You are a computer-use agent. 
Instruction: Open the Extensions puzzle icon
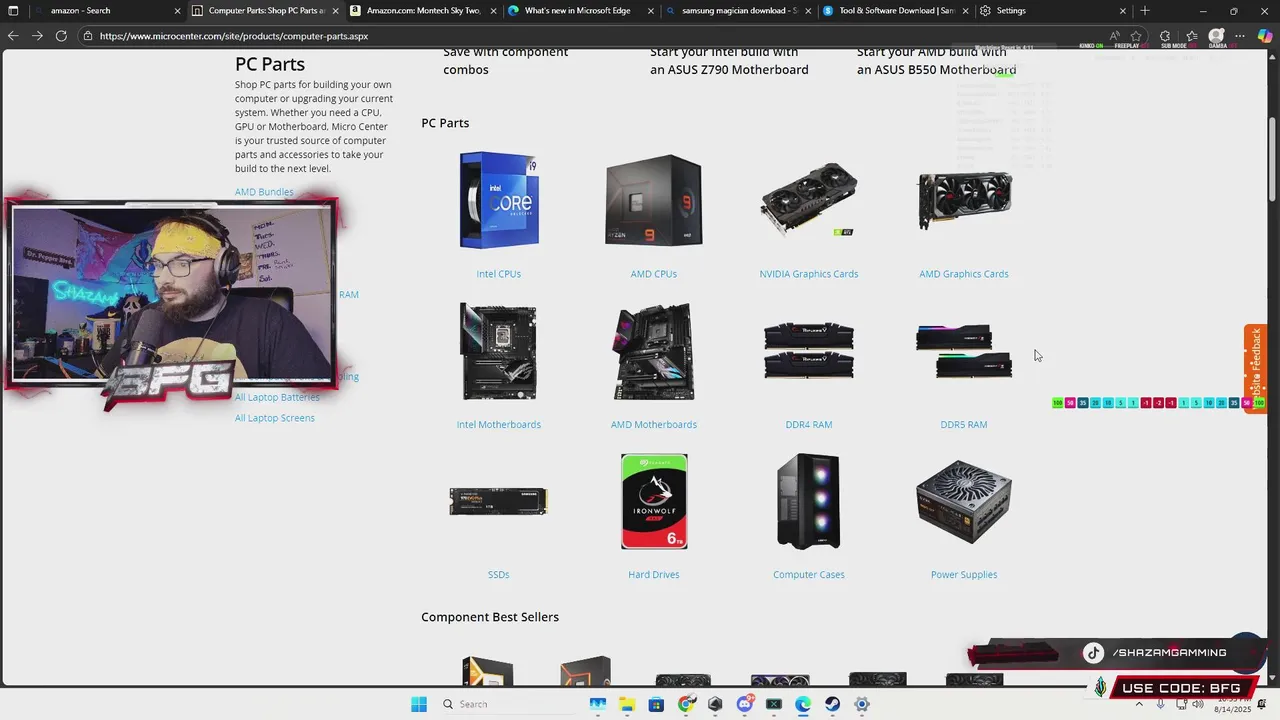click(1165, 36)
